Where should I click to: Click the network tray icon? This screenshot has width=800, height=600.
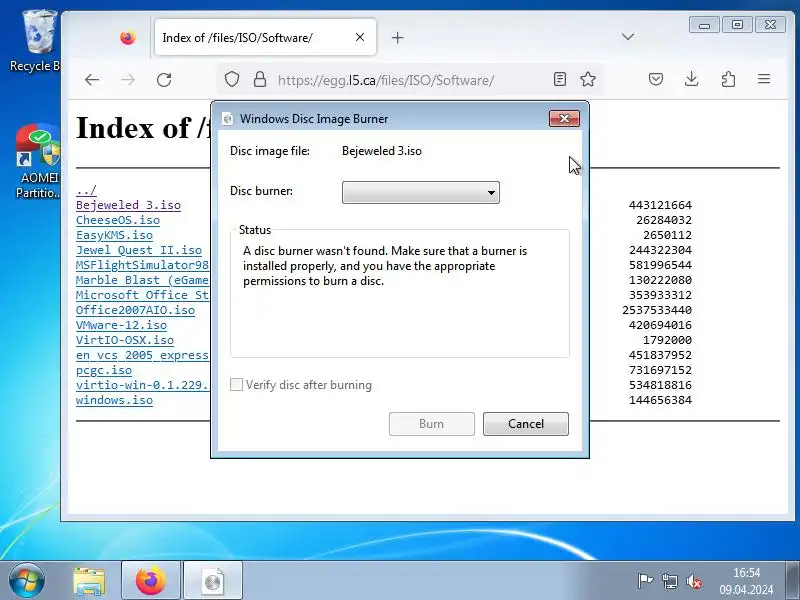pyautogui.click(x=670, y=581)
